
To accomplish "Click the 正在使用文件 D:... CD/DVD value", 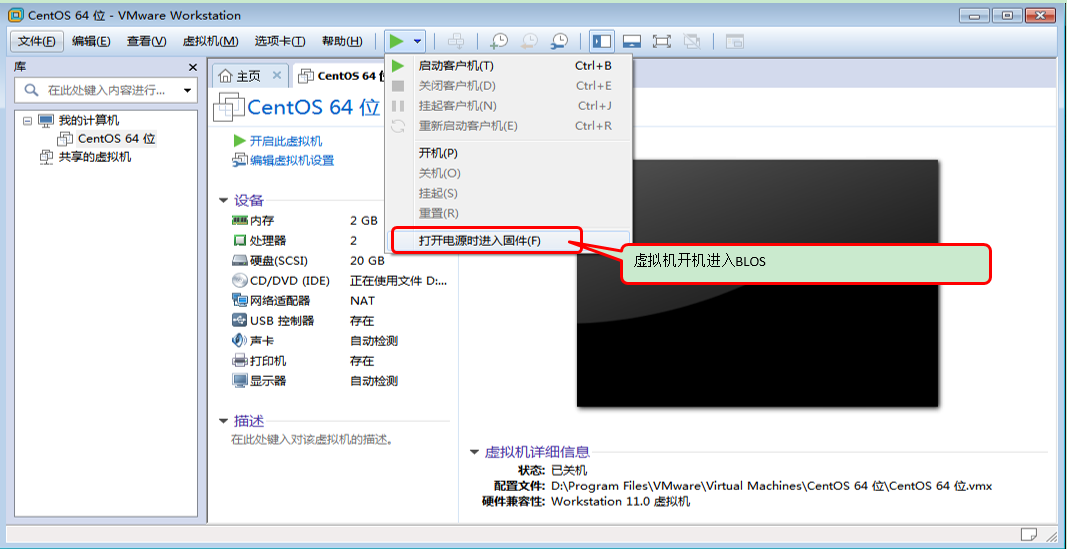I will coord(399,280).
